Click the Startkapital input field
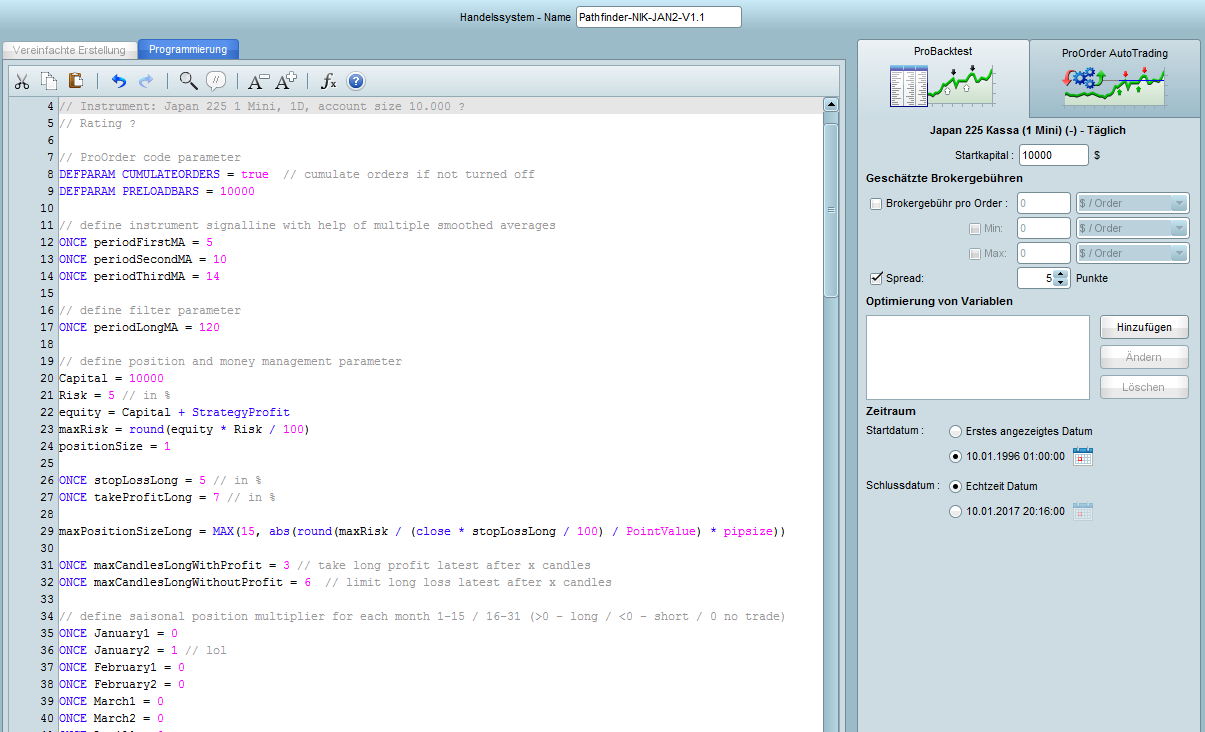1205x732 pixels. (x=1053, y=155)
